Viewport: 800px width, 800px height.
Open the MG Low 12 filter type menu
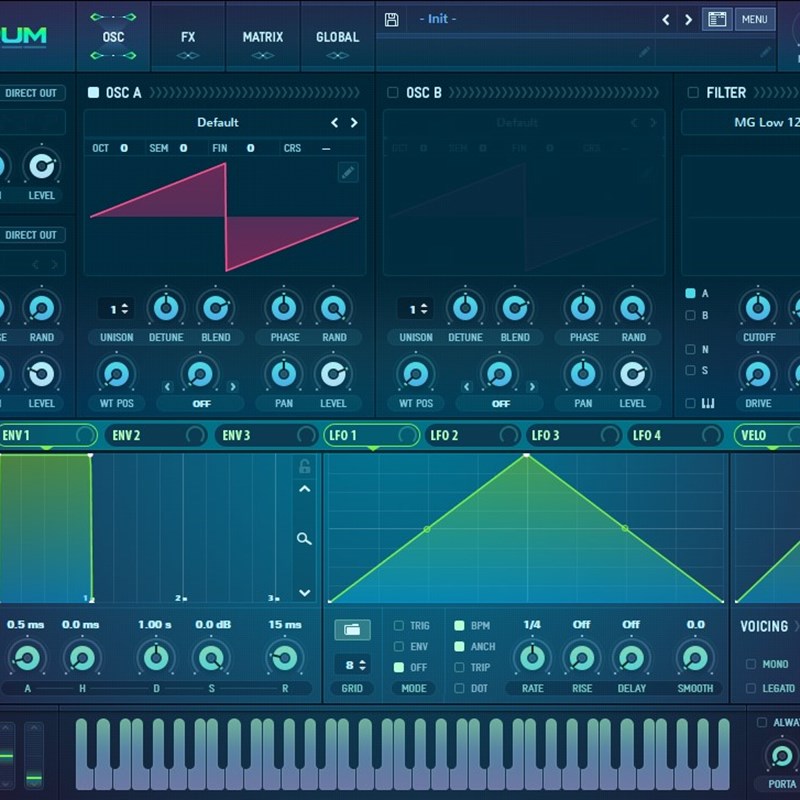(741, 122)
